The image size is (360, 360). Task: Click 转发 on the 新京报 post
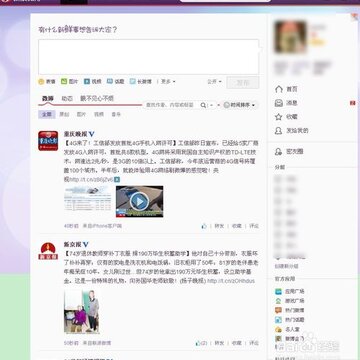(219, 343)
